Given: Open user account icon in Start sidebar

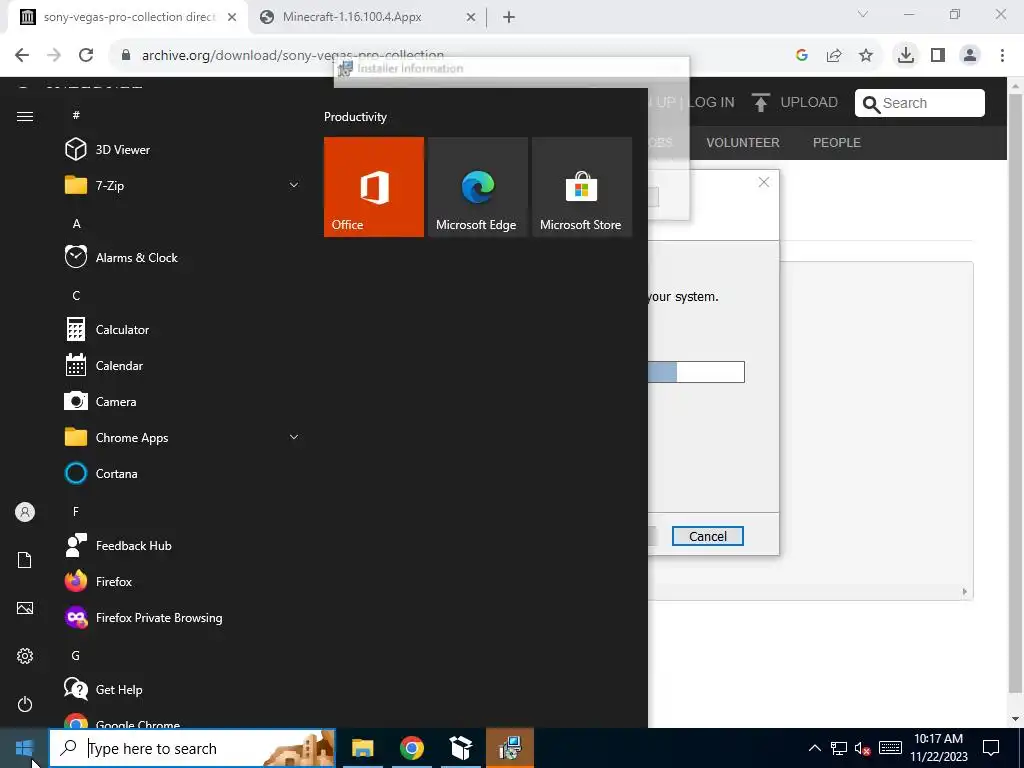Looking at the screenshot, I should [x=25, y=513].
